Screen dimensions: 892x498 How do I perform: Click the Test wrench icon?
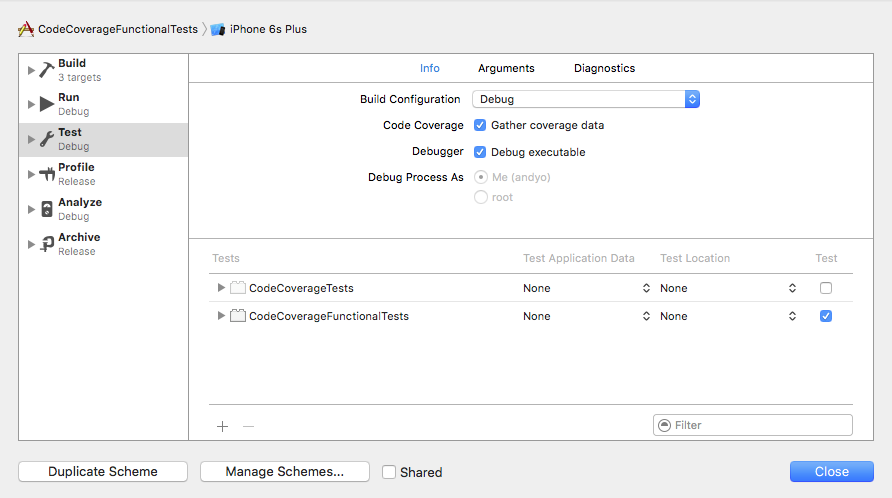click(x=47, y=139)
